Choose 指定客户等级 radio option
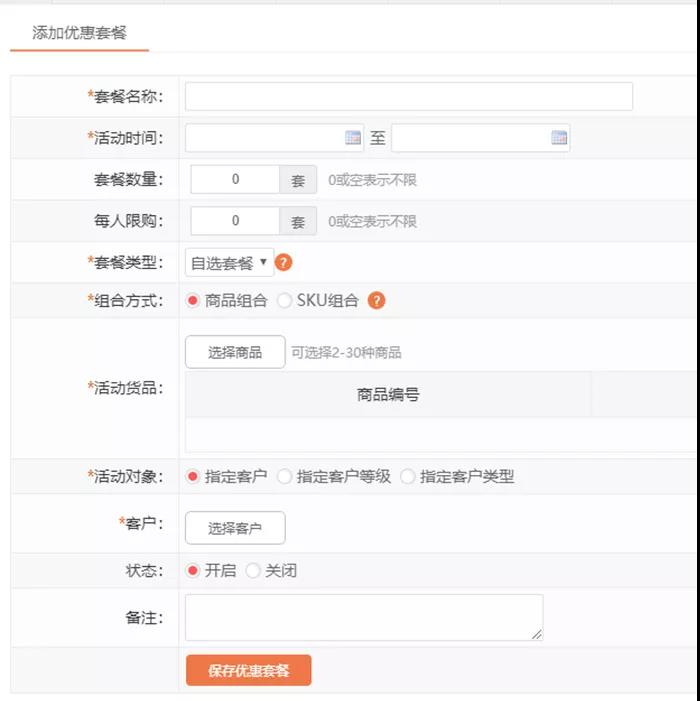 285,477
